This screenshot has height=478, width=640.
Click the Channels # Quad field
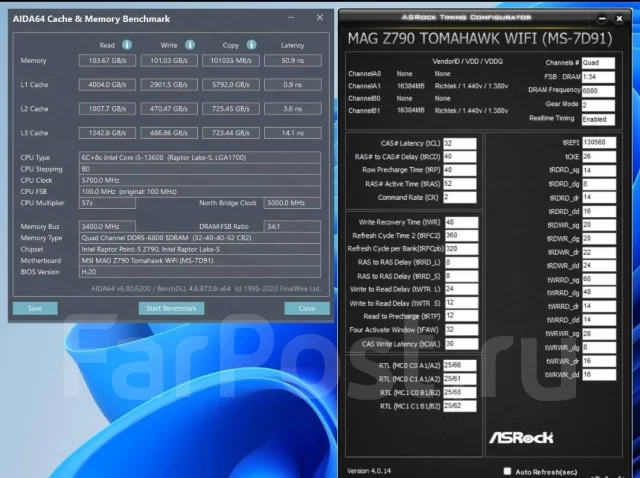click(598, 63)
